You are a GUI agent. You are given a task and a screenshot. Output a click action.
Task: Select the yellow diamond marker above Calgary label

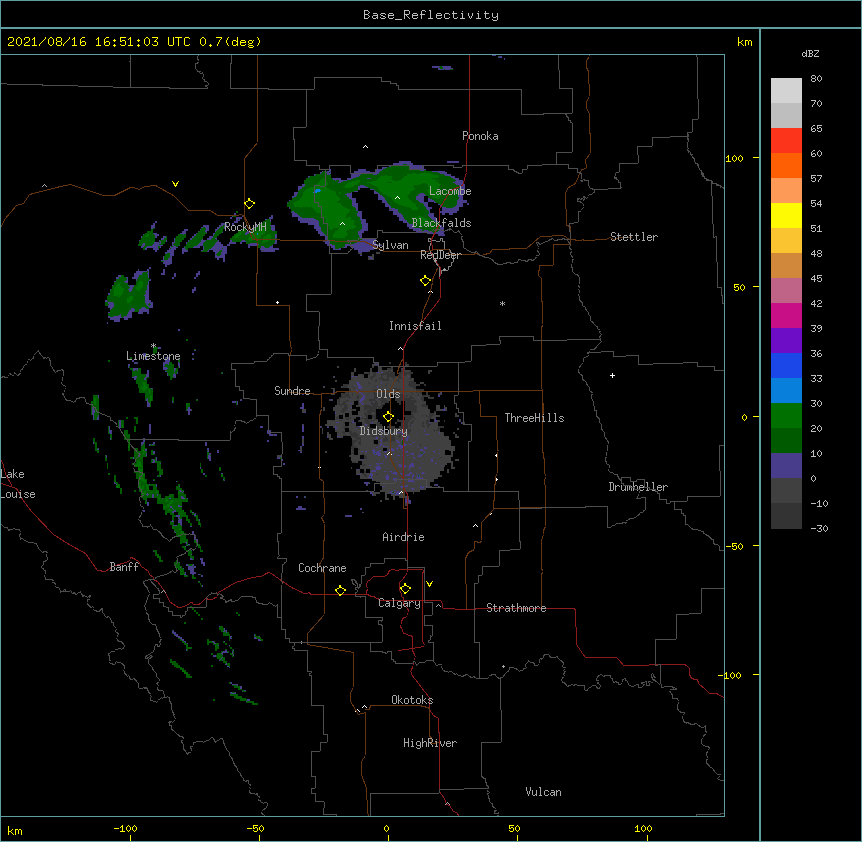(x=405, y=589)
